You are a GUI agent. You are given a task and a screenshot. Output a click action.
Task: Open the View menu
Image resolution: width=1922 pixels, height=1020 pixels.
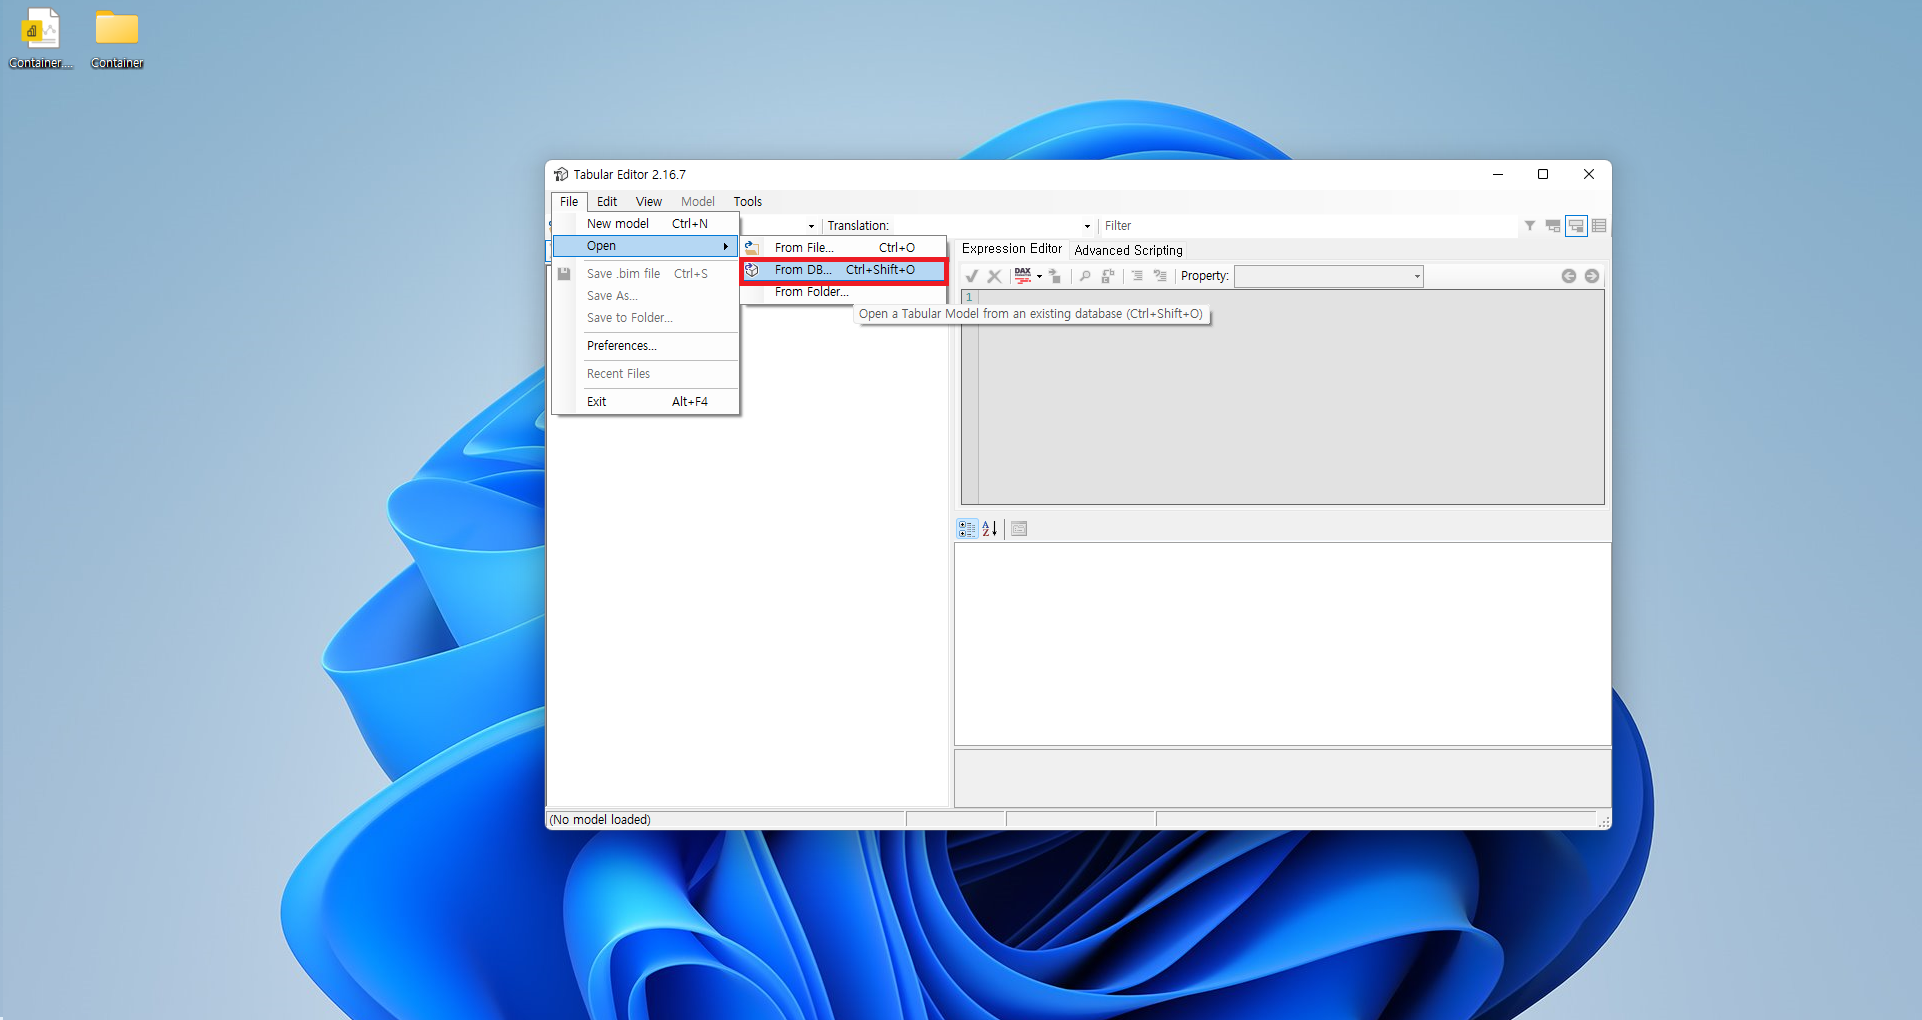coord(649,201)
